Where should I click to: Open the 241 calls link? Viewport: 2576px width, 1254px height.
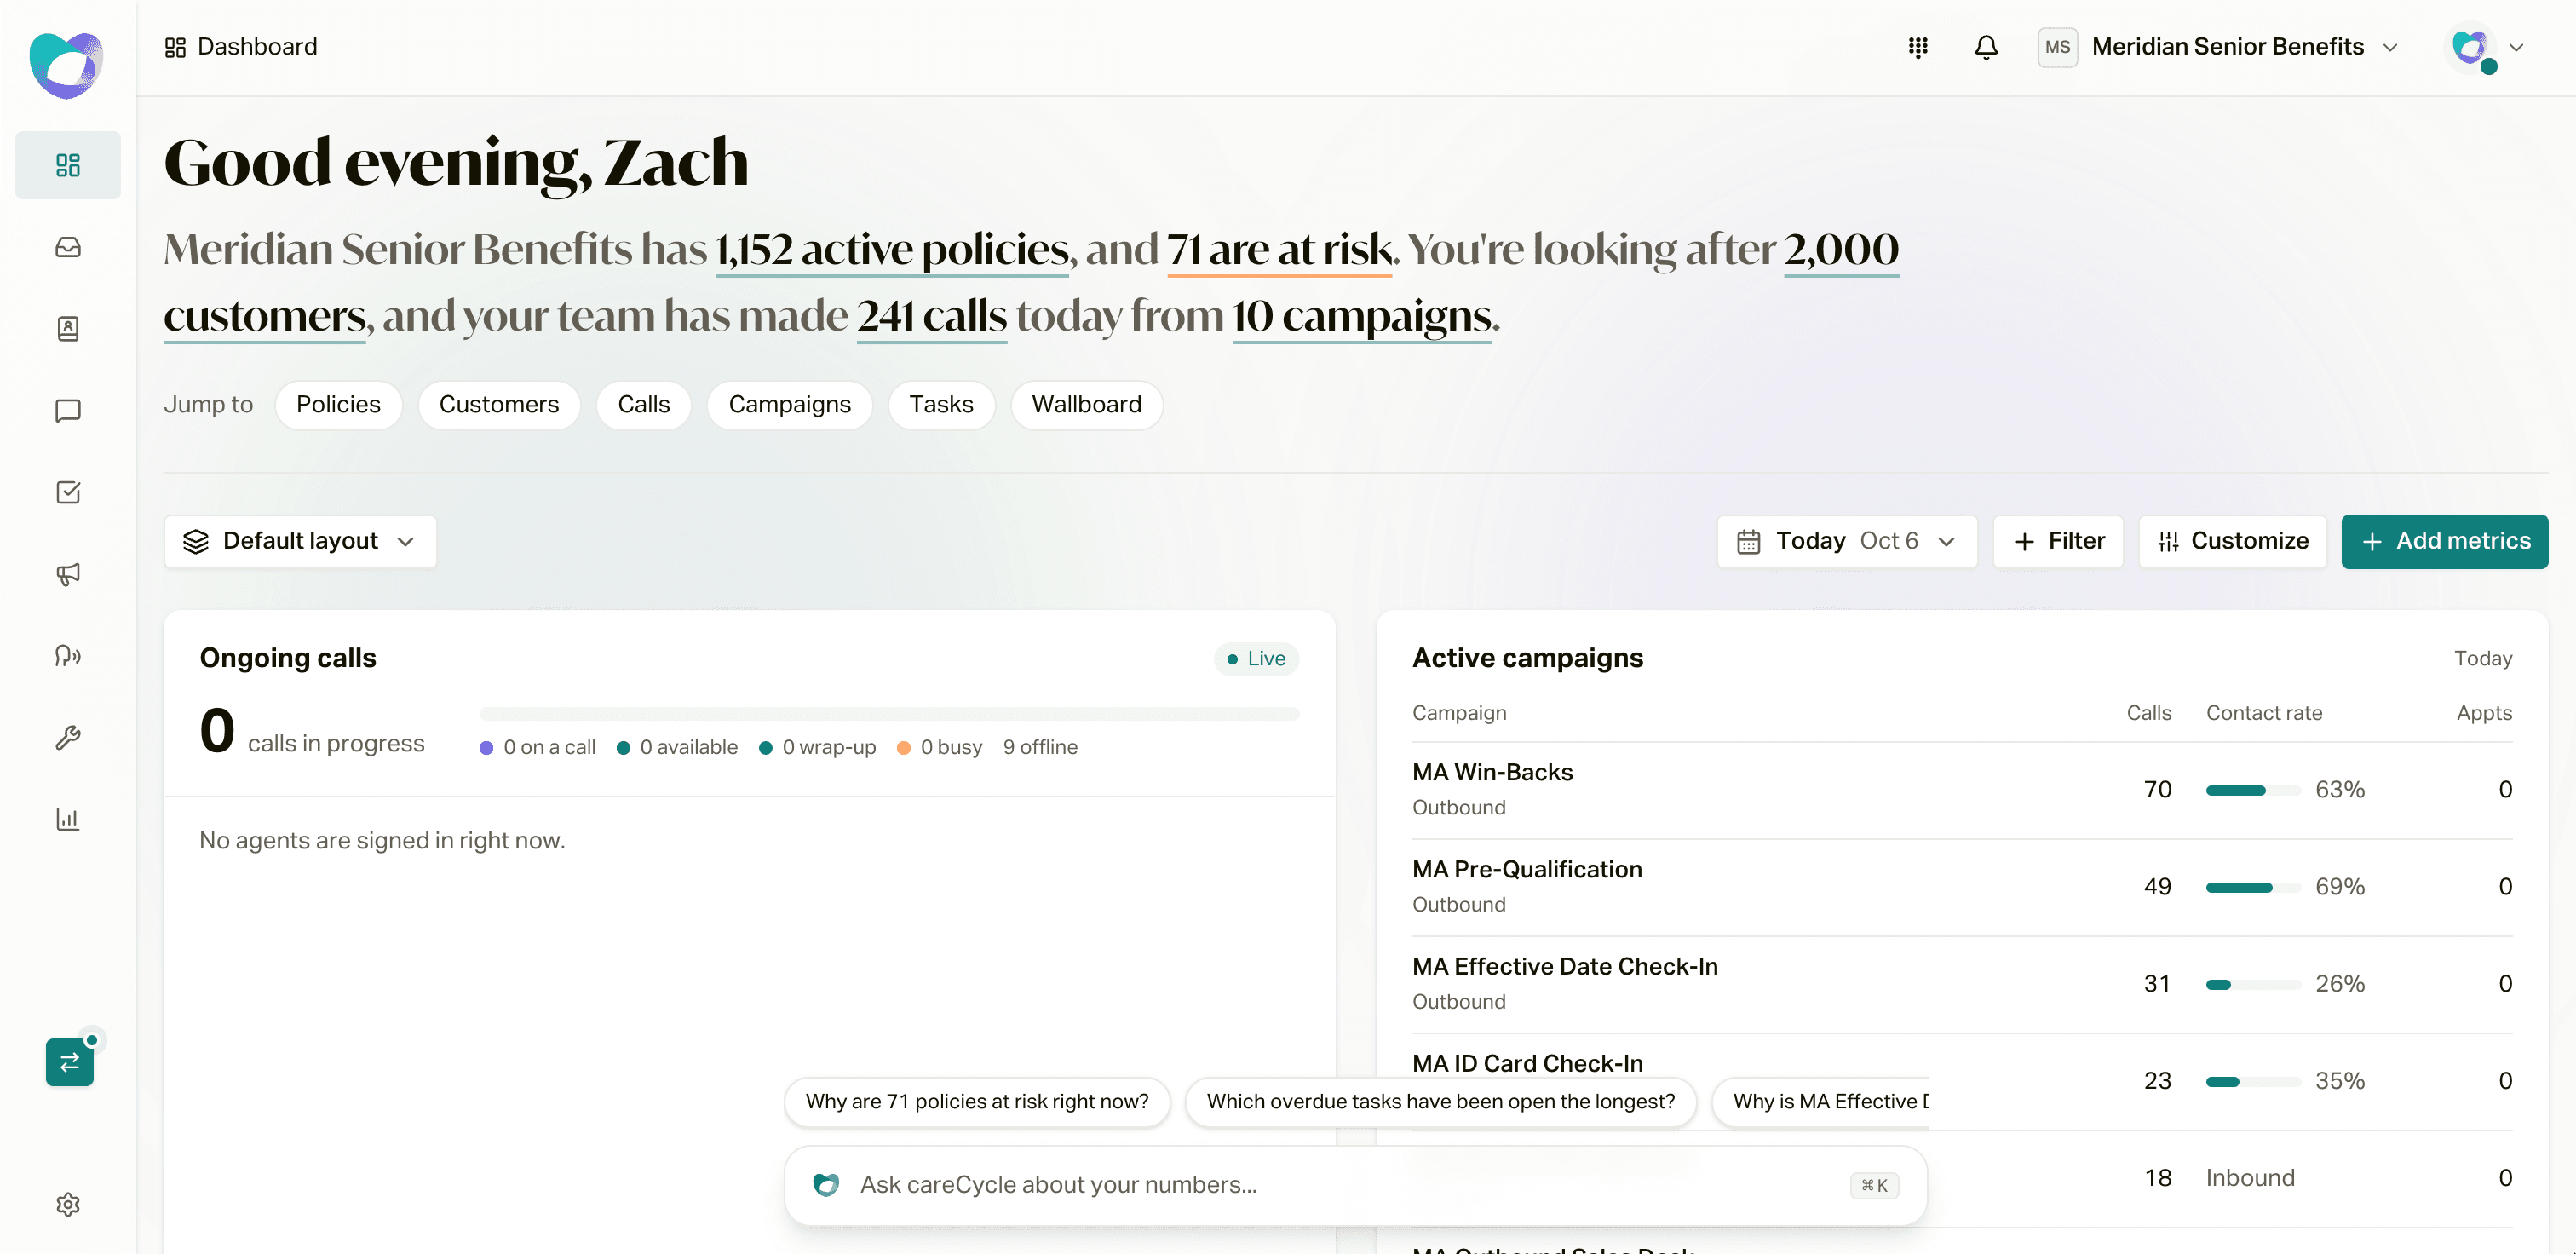(x=931, y=316)
